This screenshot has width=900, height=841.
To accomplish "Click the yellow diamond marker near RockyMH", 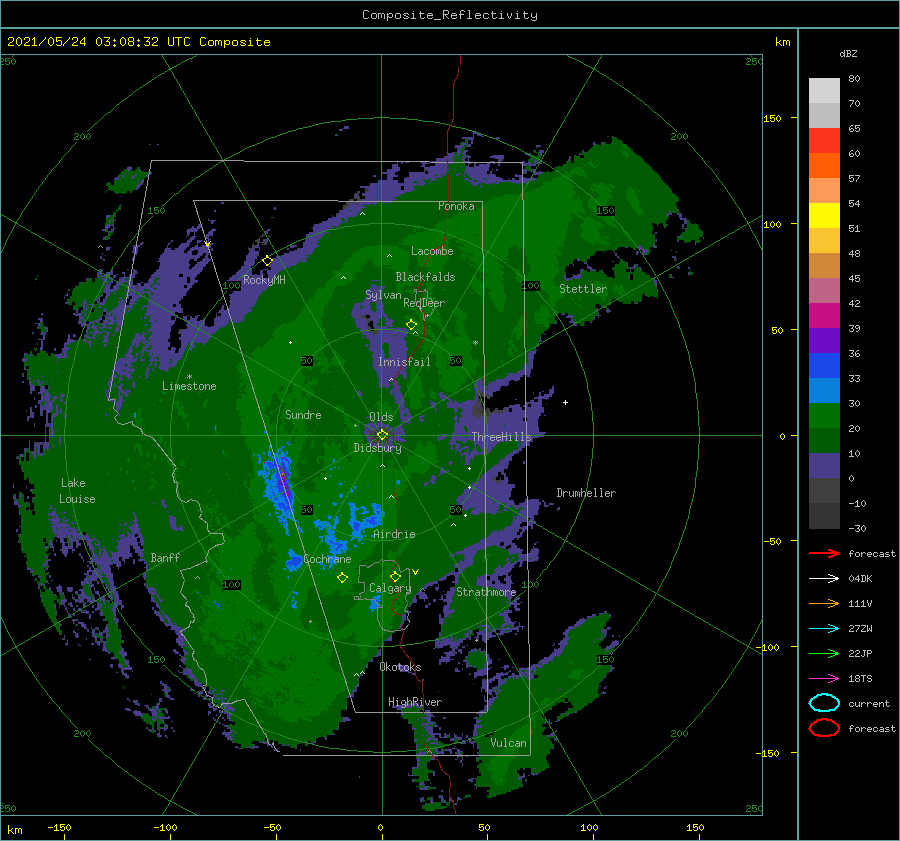I will (x=267, y=261).
